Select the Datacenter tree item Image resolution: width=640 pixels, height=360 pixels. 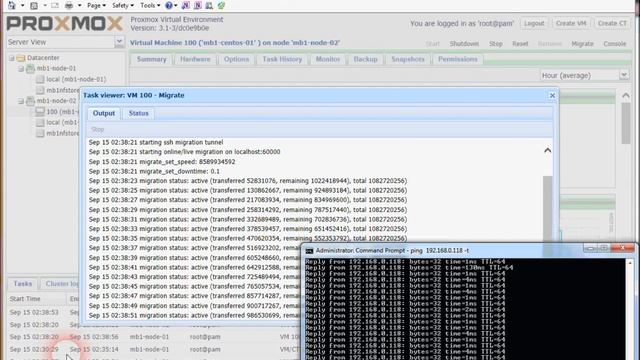[43, 58]
